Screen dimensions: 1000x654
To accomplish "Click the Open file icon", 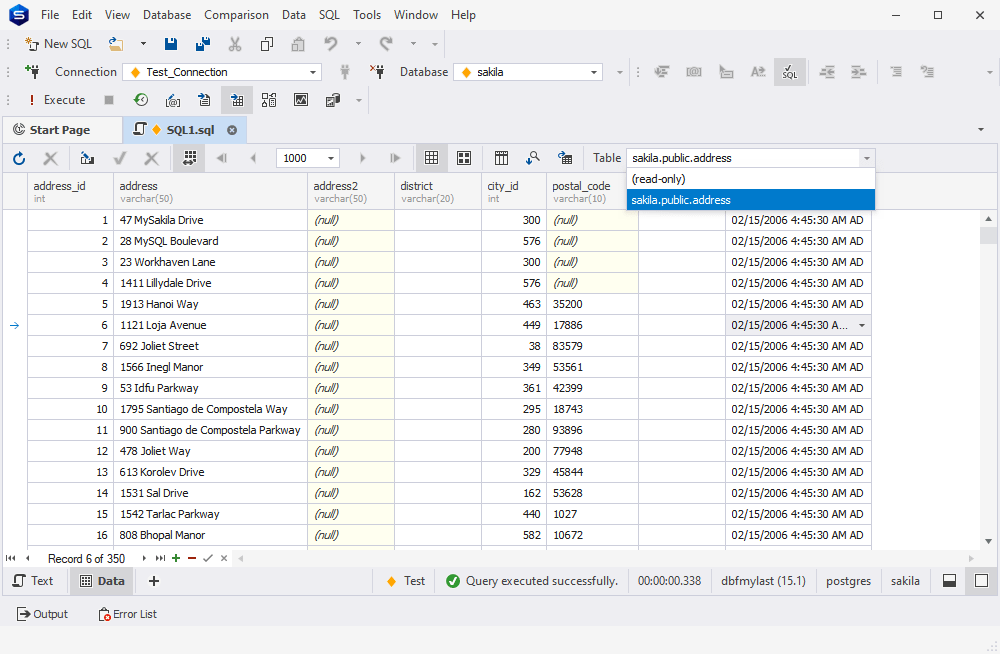I will pyautogui.click(x=115, y=44).
